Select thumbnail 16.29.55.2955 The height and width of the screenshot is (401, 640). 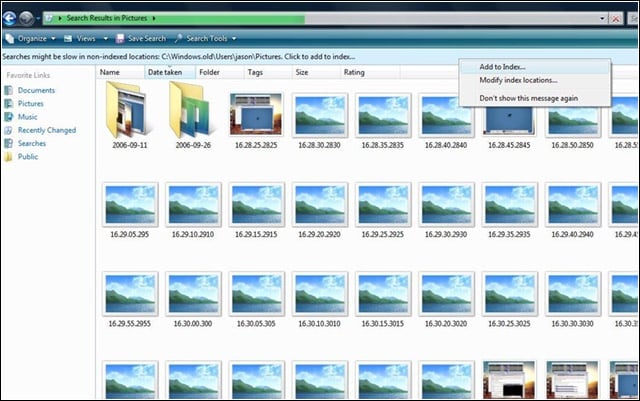click(130, 294)
